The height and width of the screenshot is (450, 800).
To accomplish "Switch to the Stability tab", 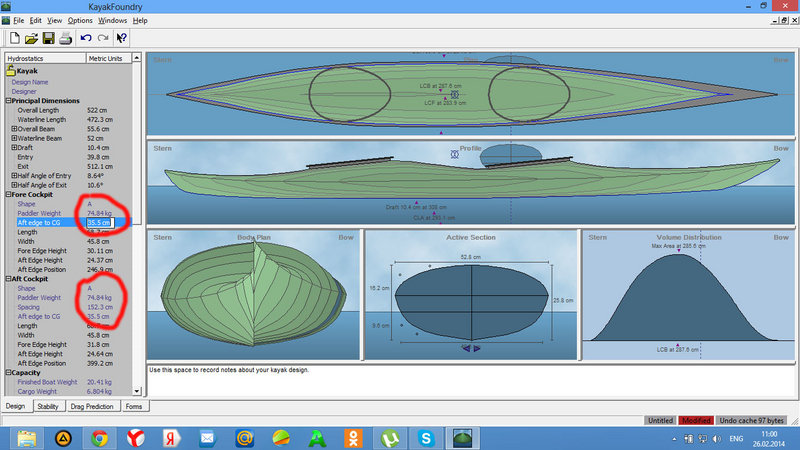I will tap(48, 407).
